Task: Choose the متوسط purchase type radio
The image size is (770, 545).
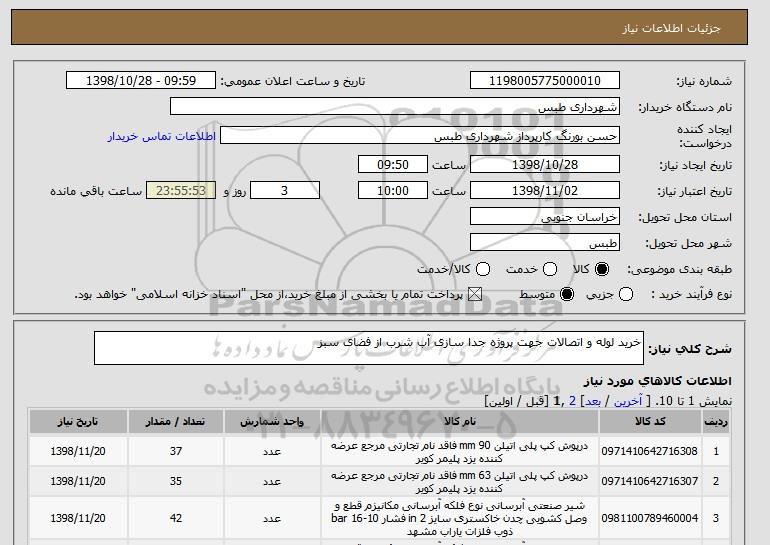Action: (567, 295)
